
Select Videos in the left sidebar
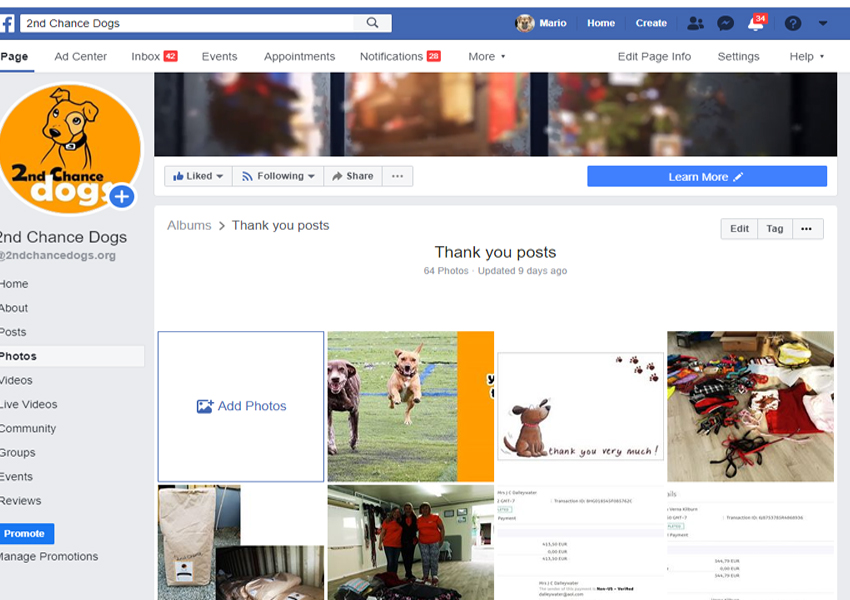(16, 380)
